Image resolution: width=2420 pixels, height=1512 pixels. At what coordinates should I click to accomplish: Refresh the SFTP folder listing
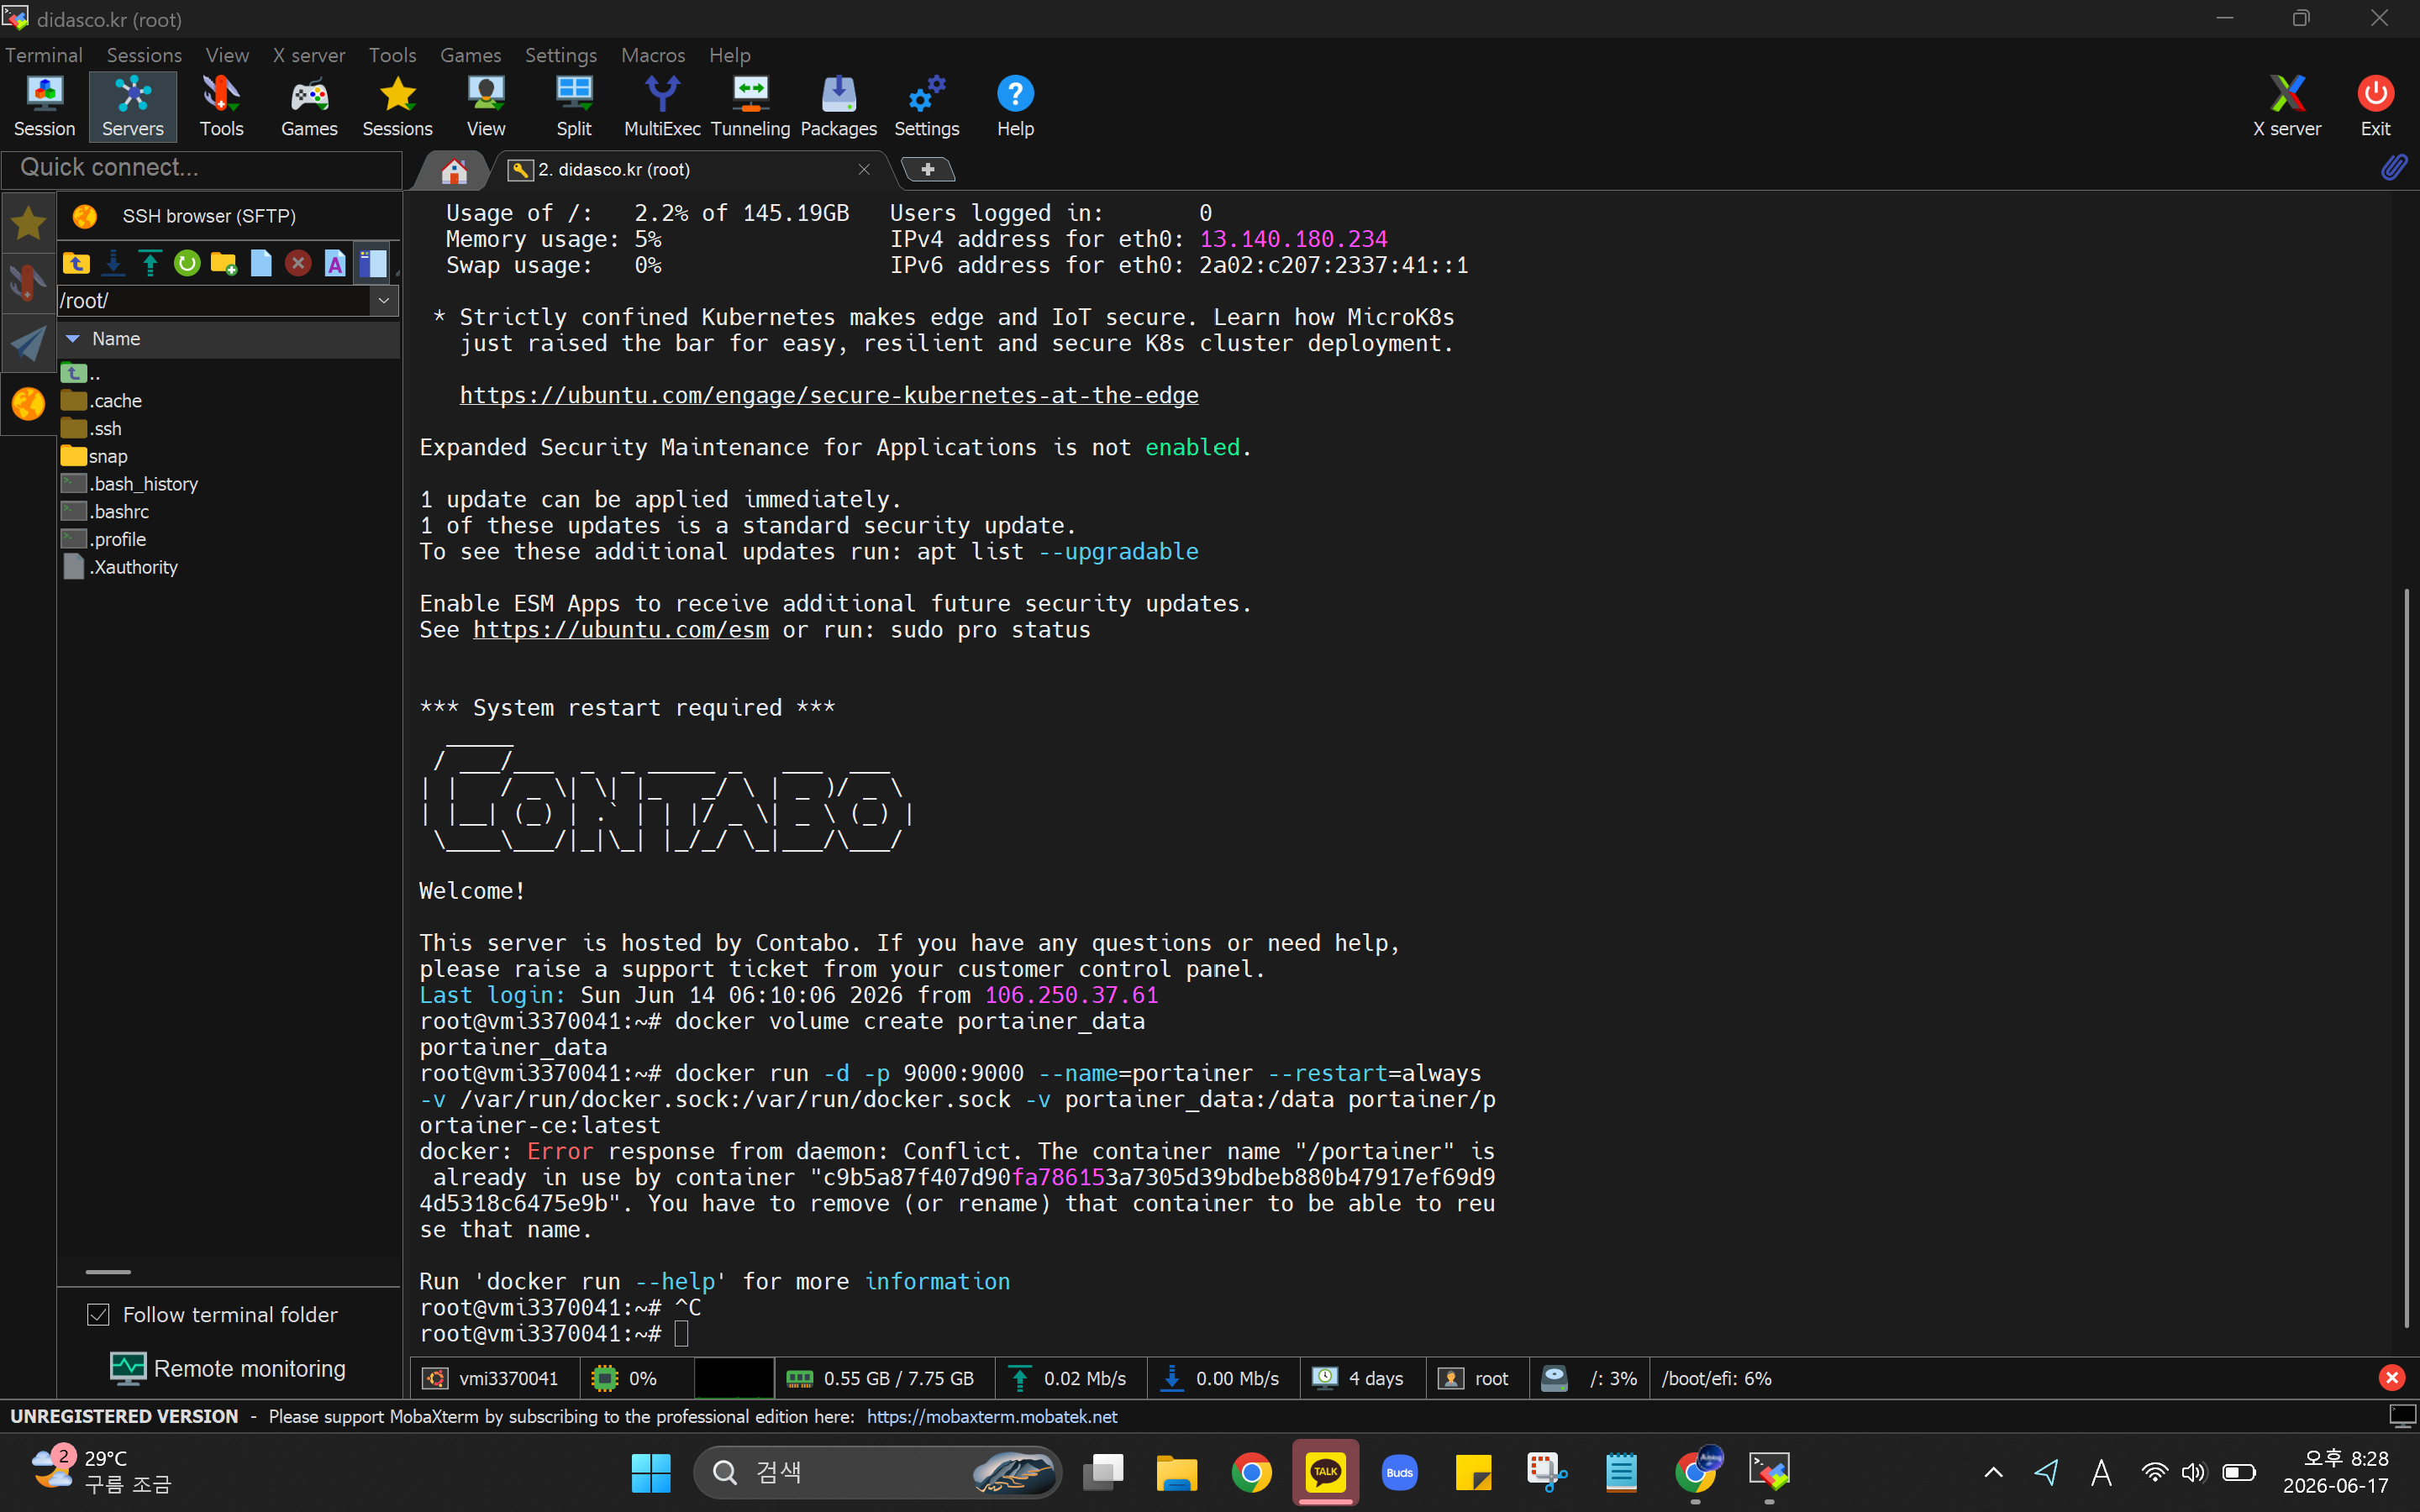tap(187, 263)
